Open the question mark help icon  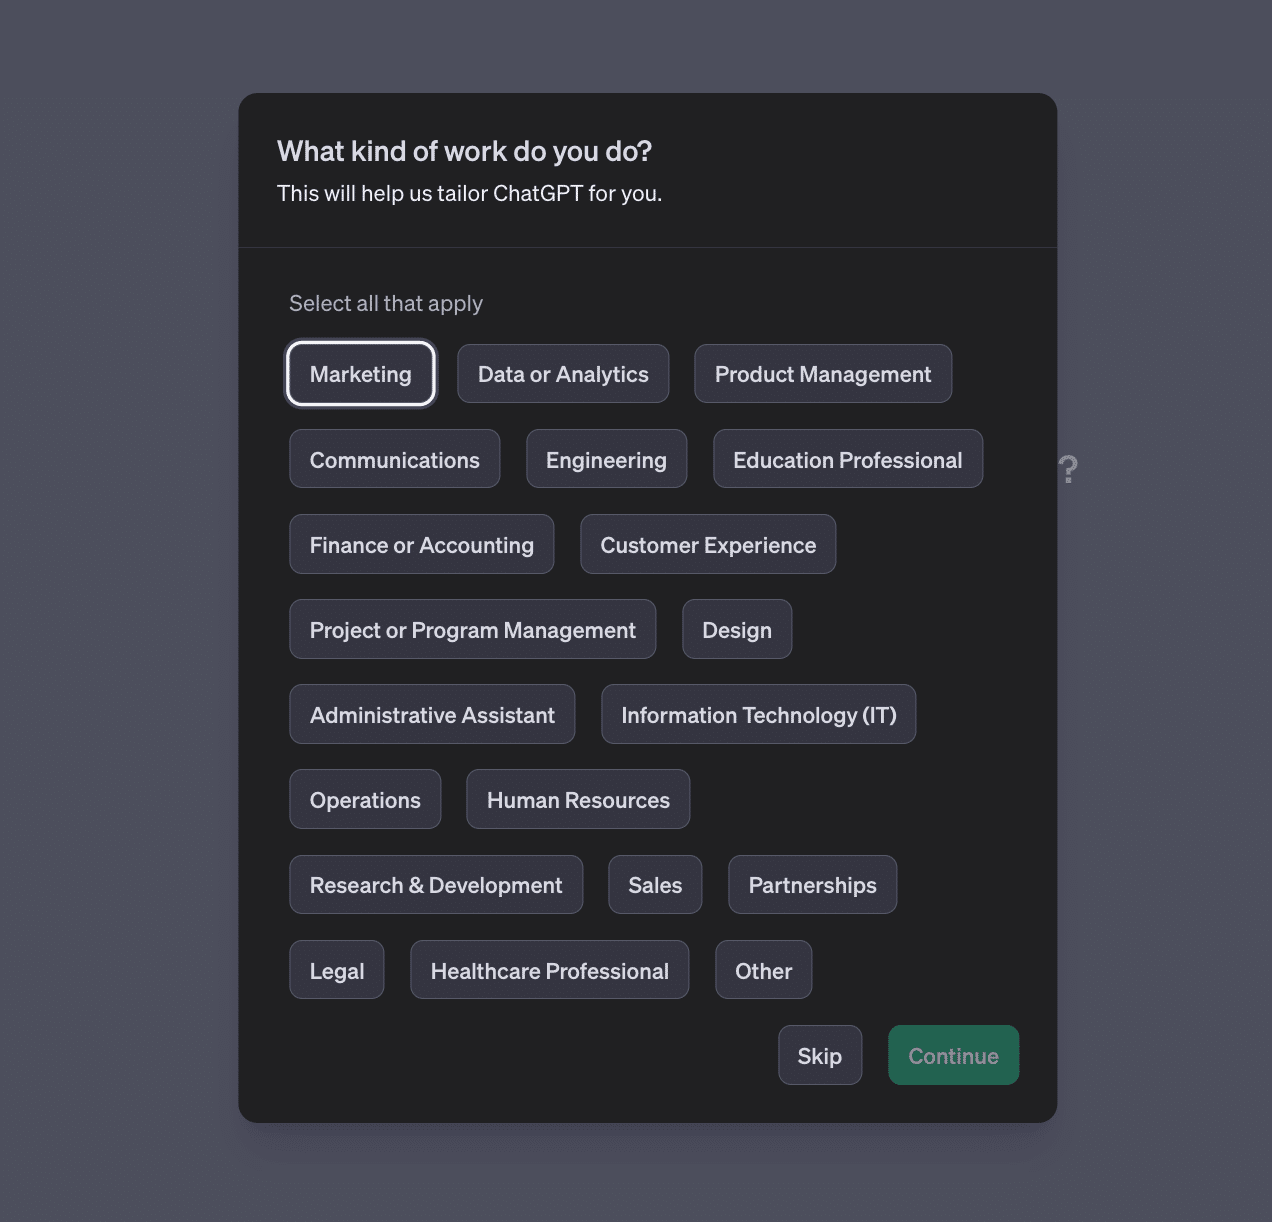click(x=1068, y=469)
